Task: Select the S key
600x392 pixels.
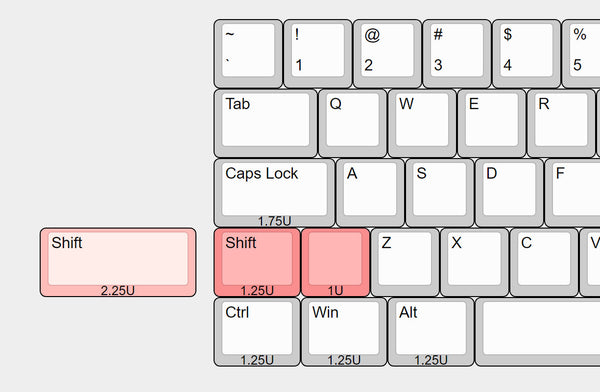Action: tap(440, 193)
